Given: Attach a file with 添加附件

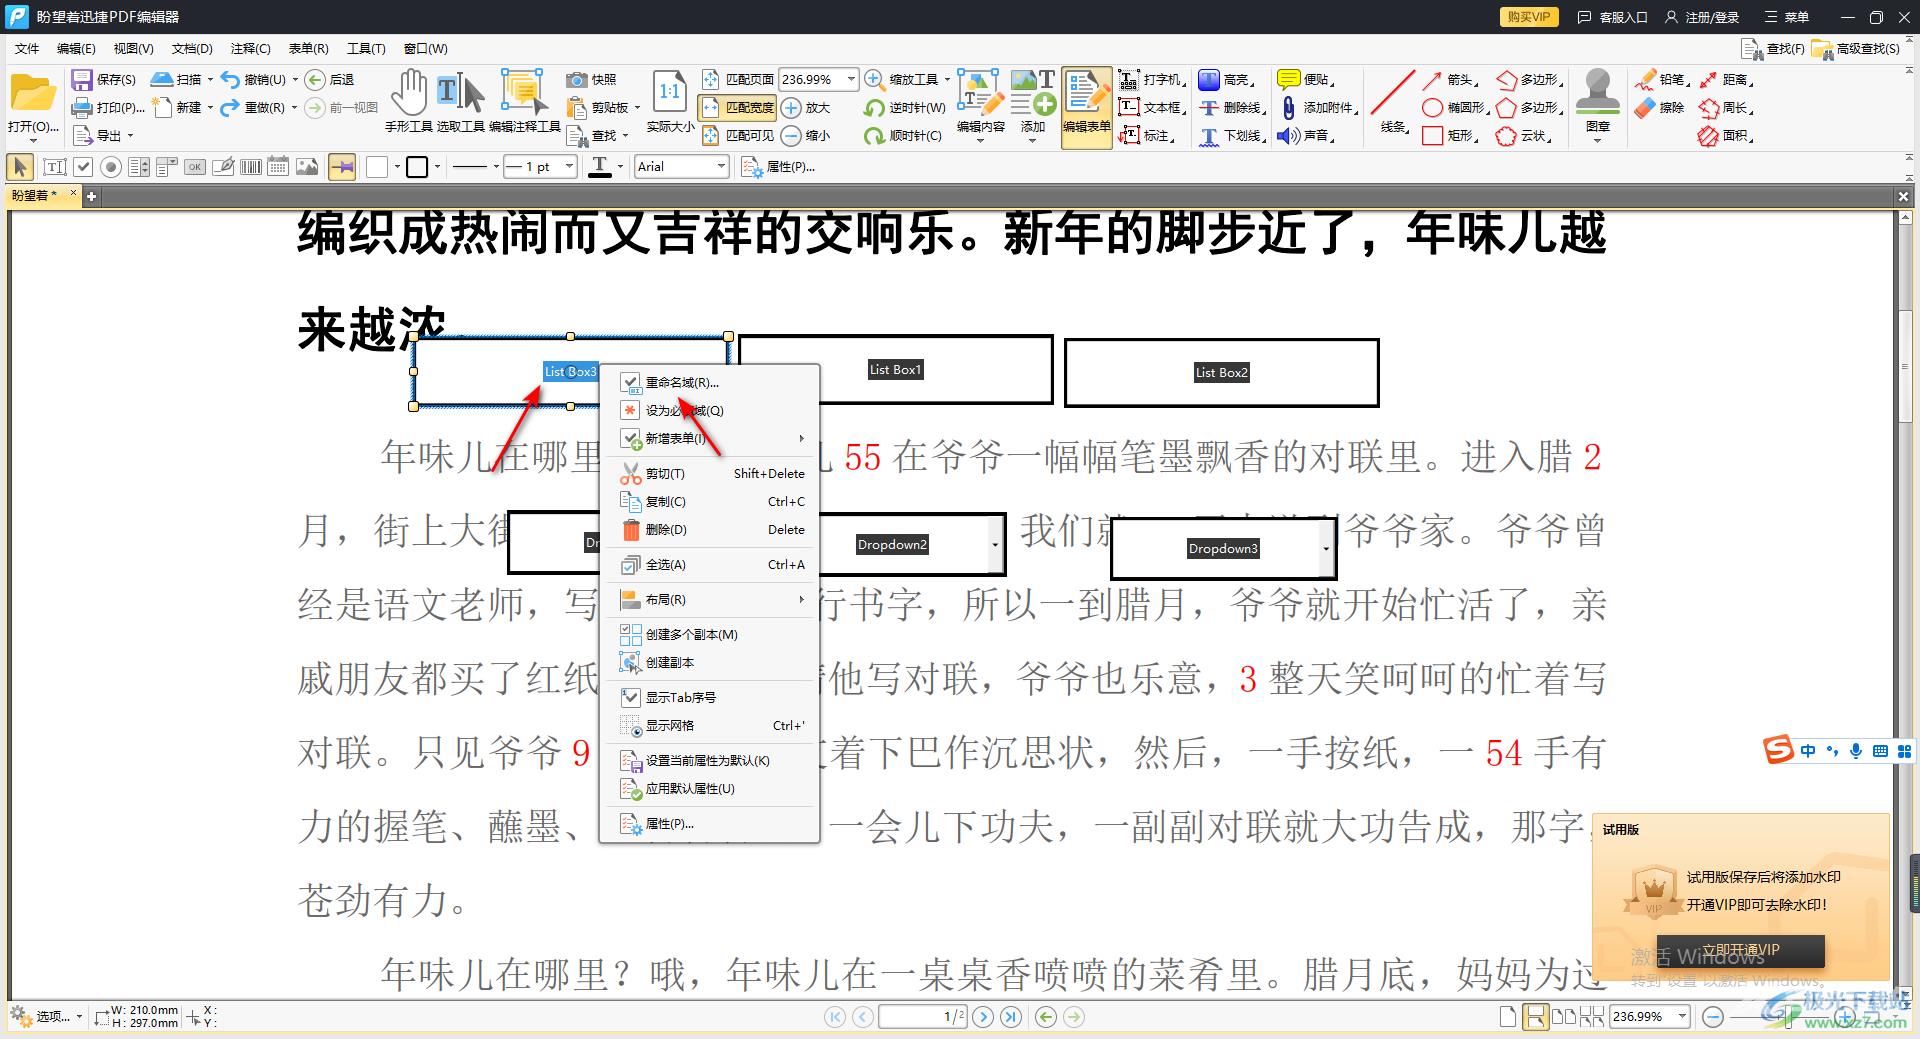Looking at the screenshot, I should click(x=1319, y=107).
